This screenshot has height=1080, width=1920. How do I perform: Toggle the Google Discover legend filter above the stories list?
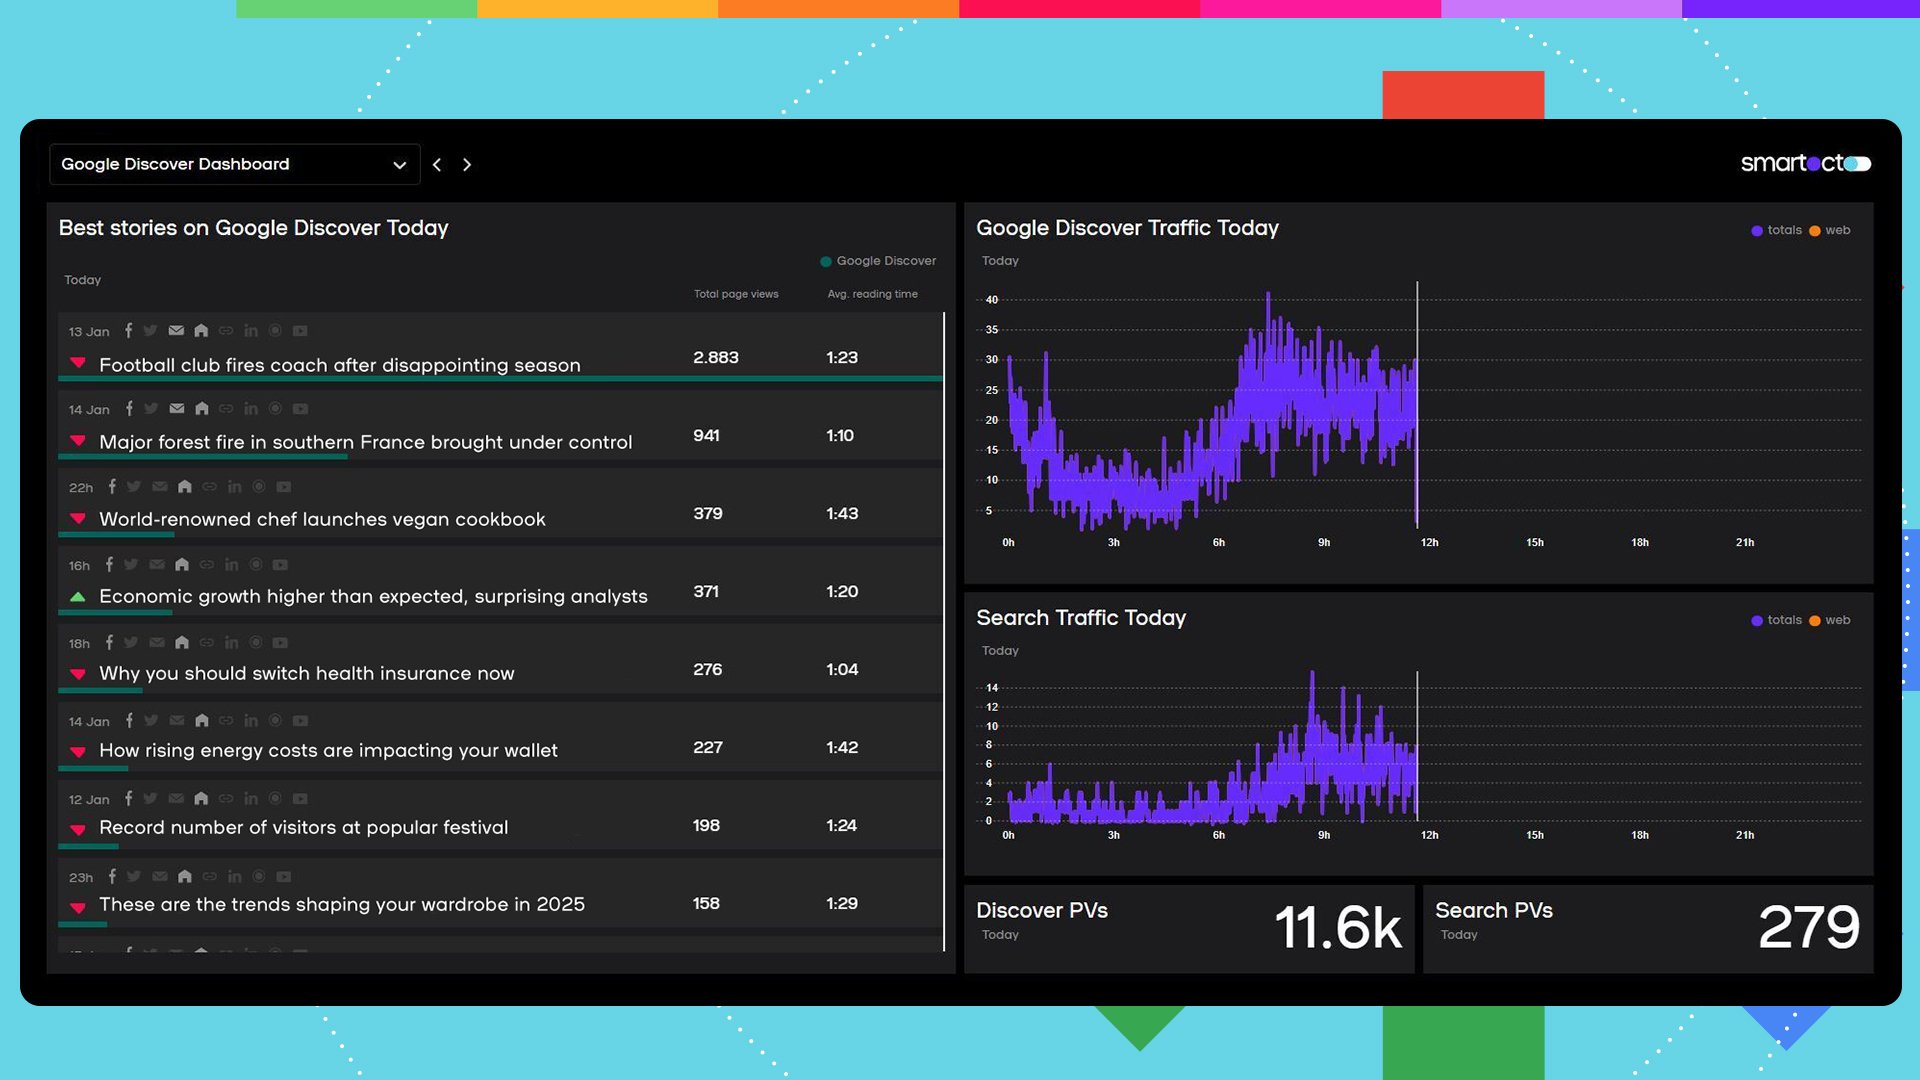(878, 261)
